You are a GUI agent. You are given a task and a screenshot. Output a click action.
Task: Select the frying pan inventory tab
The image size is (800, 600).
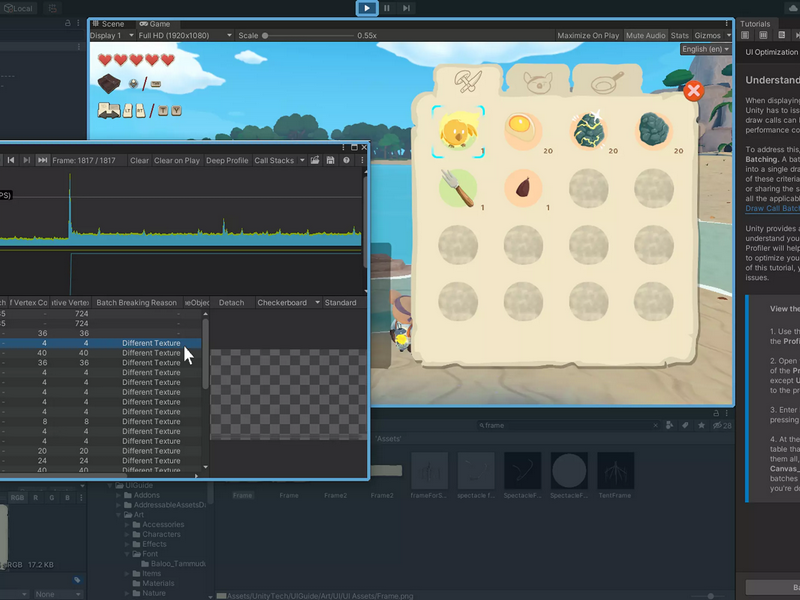click(x=607, y=81)
